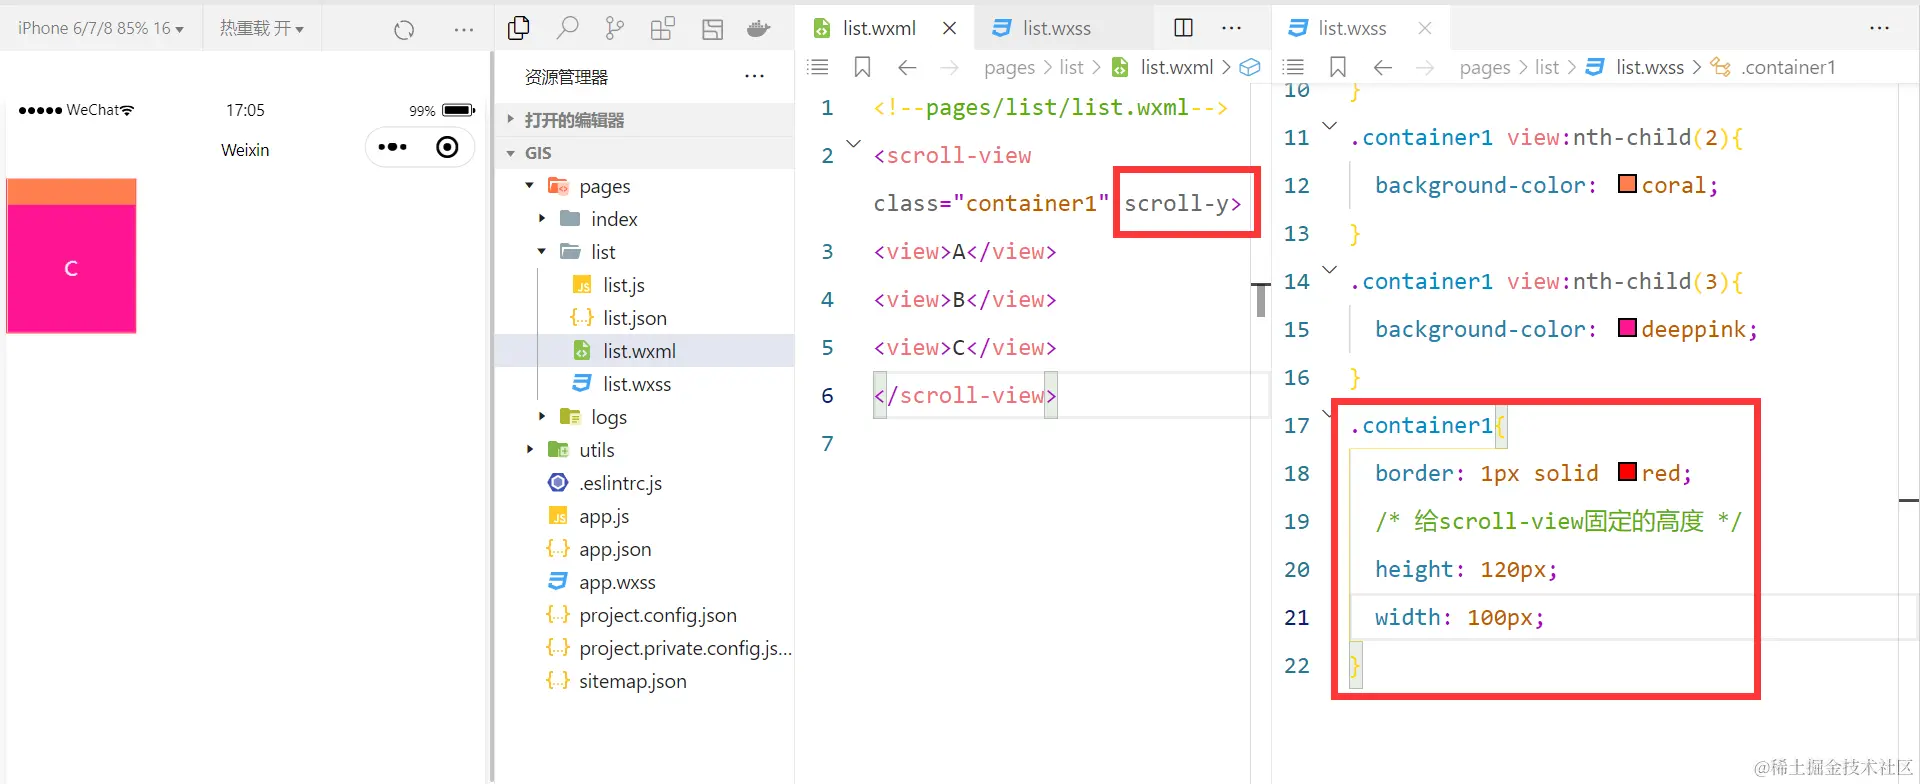1920x784 pixels.
Task: Go back arrow in right list.wxss editor
Action: pos(1383,67)
